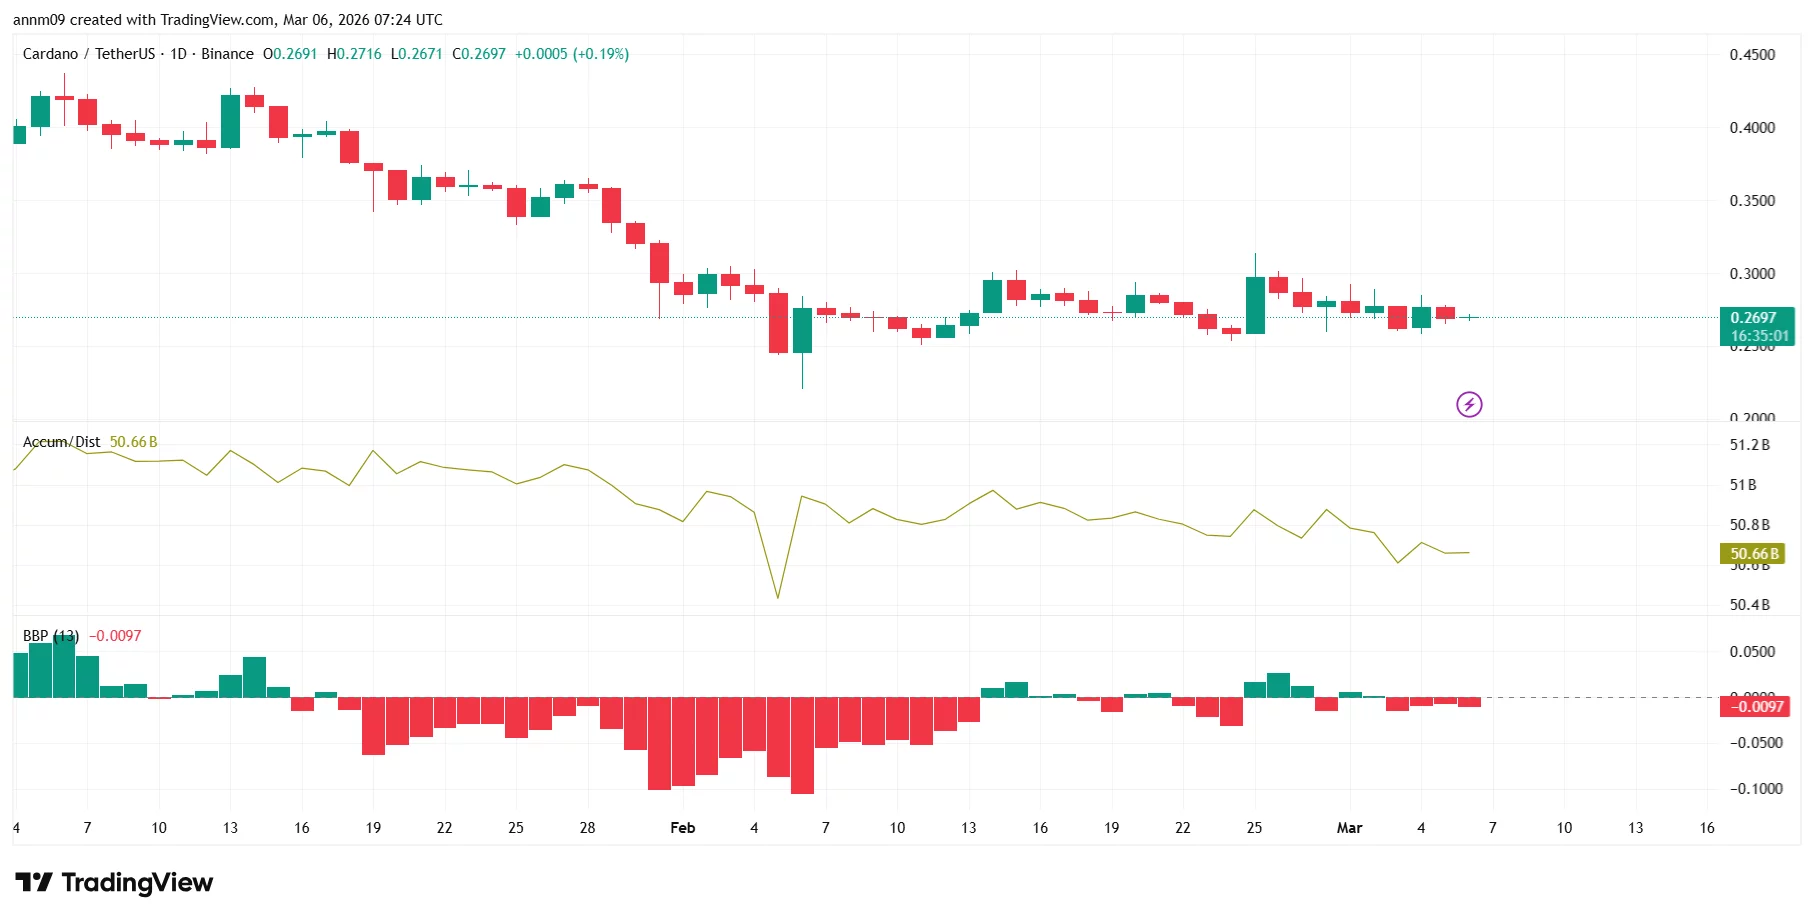Screen dimensions: 1814x920
Task: Click the purple lightning bolt trading icon
Action: (1469, 404)
